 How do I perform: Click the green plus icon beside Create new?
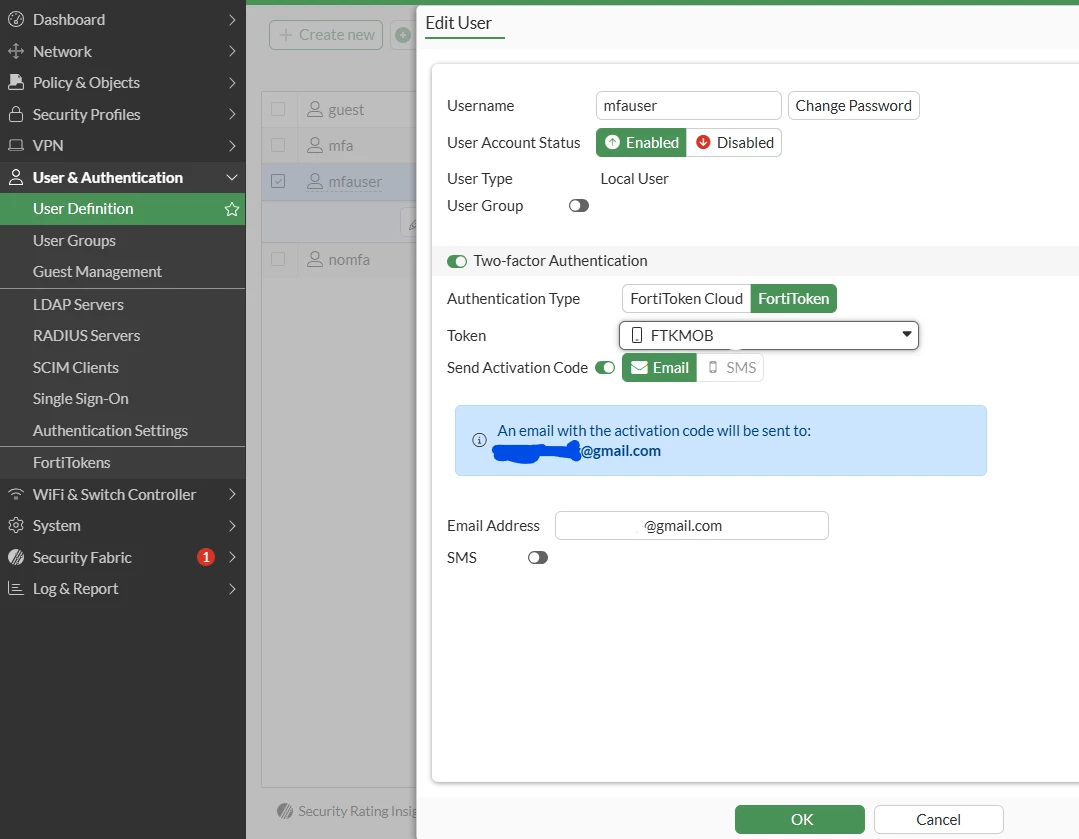(403, 34)
